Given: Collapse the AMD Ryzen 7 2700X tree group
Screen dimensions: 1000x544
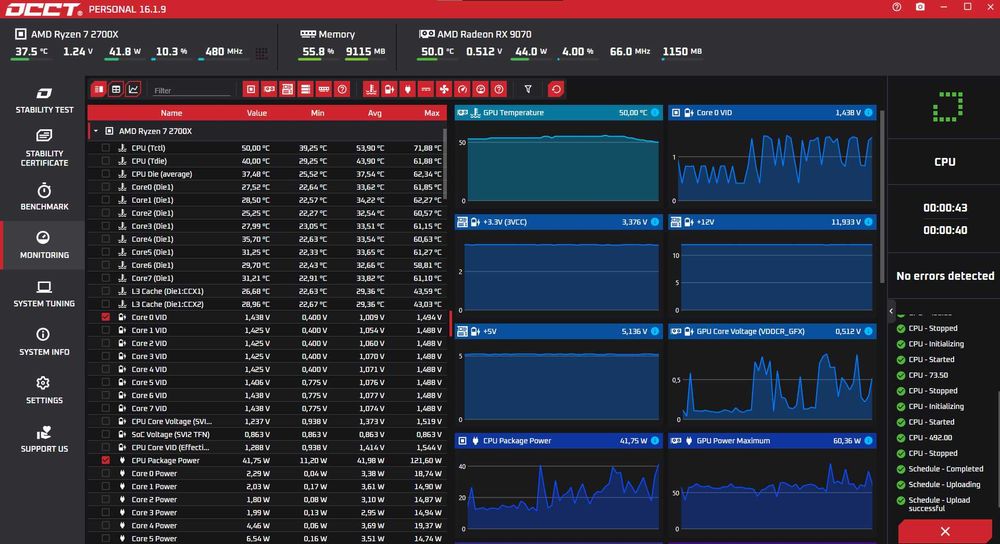Looking at the screenshot, I should pyautogui.click(x=96, y=131).
